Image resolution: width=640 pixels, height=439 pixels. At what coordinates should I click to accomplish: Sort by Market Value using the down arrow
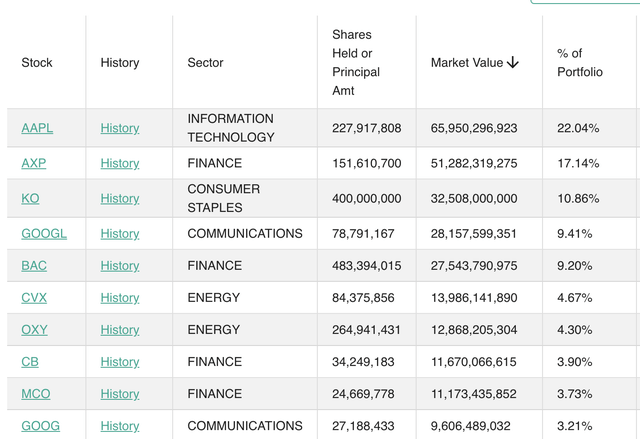(x=513, y=62)
